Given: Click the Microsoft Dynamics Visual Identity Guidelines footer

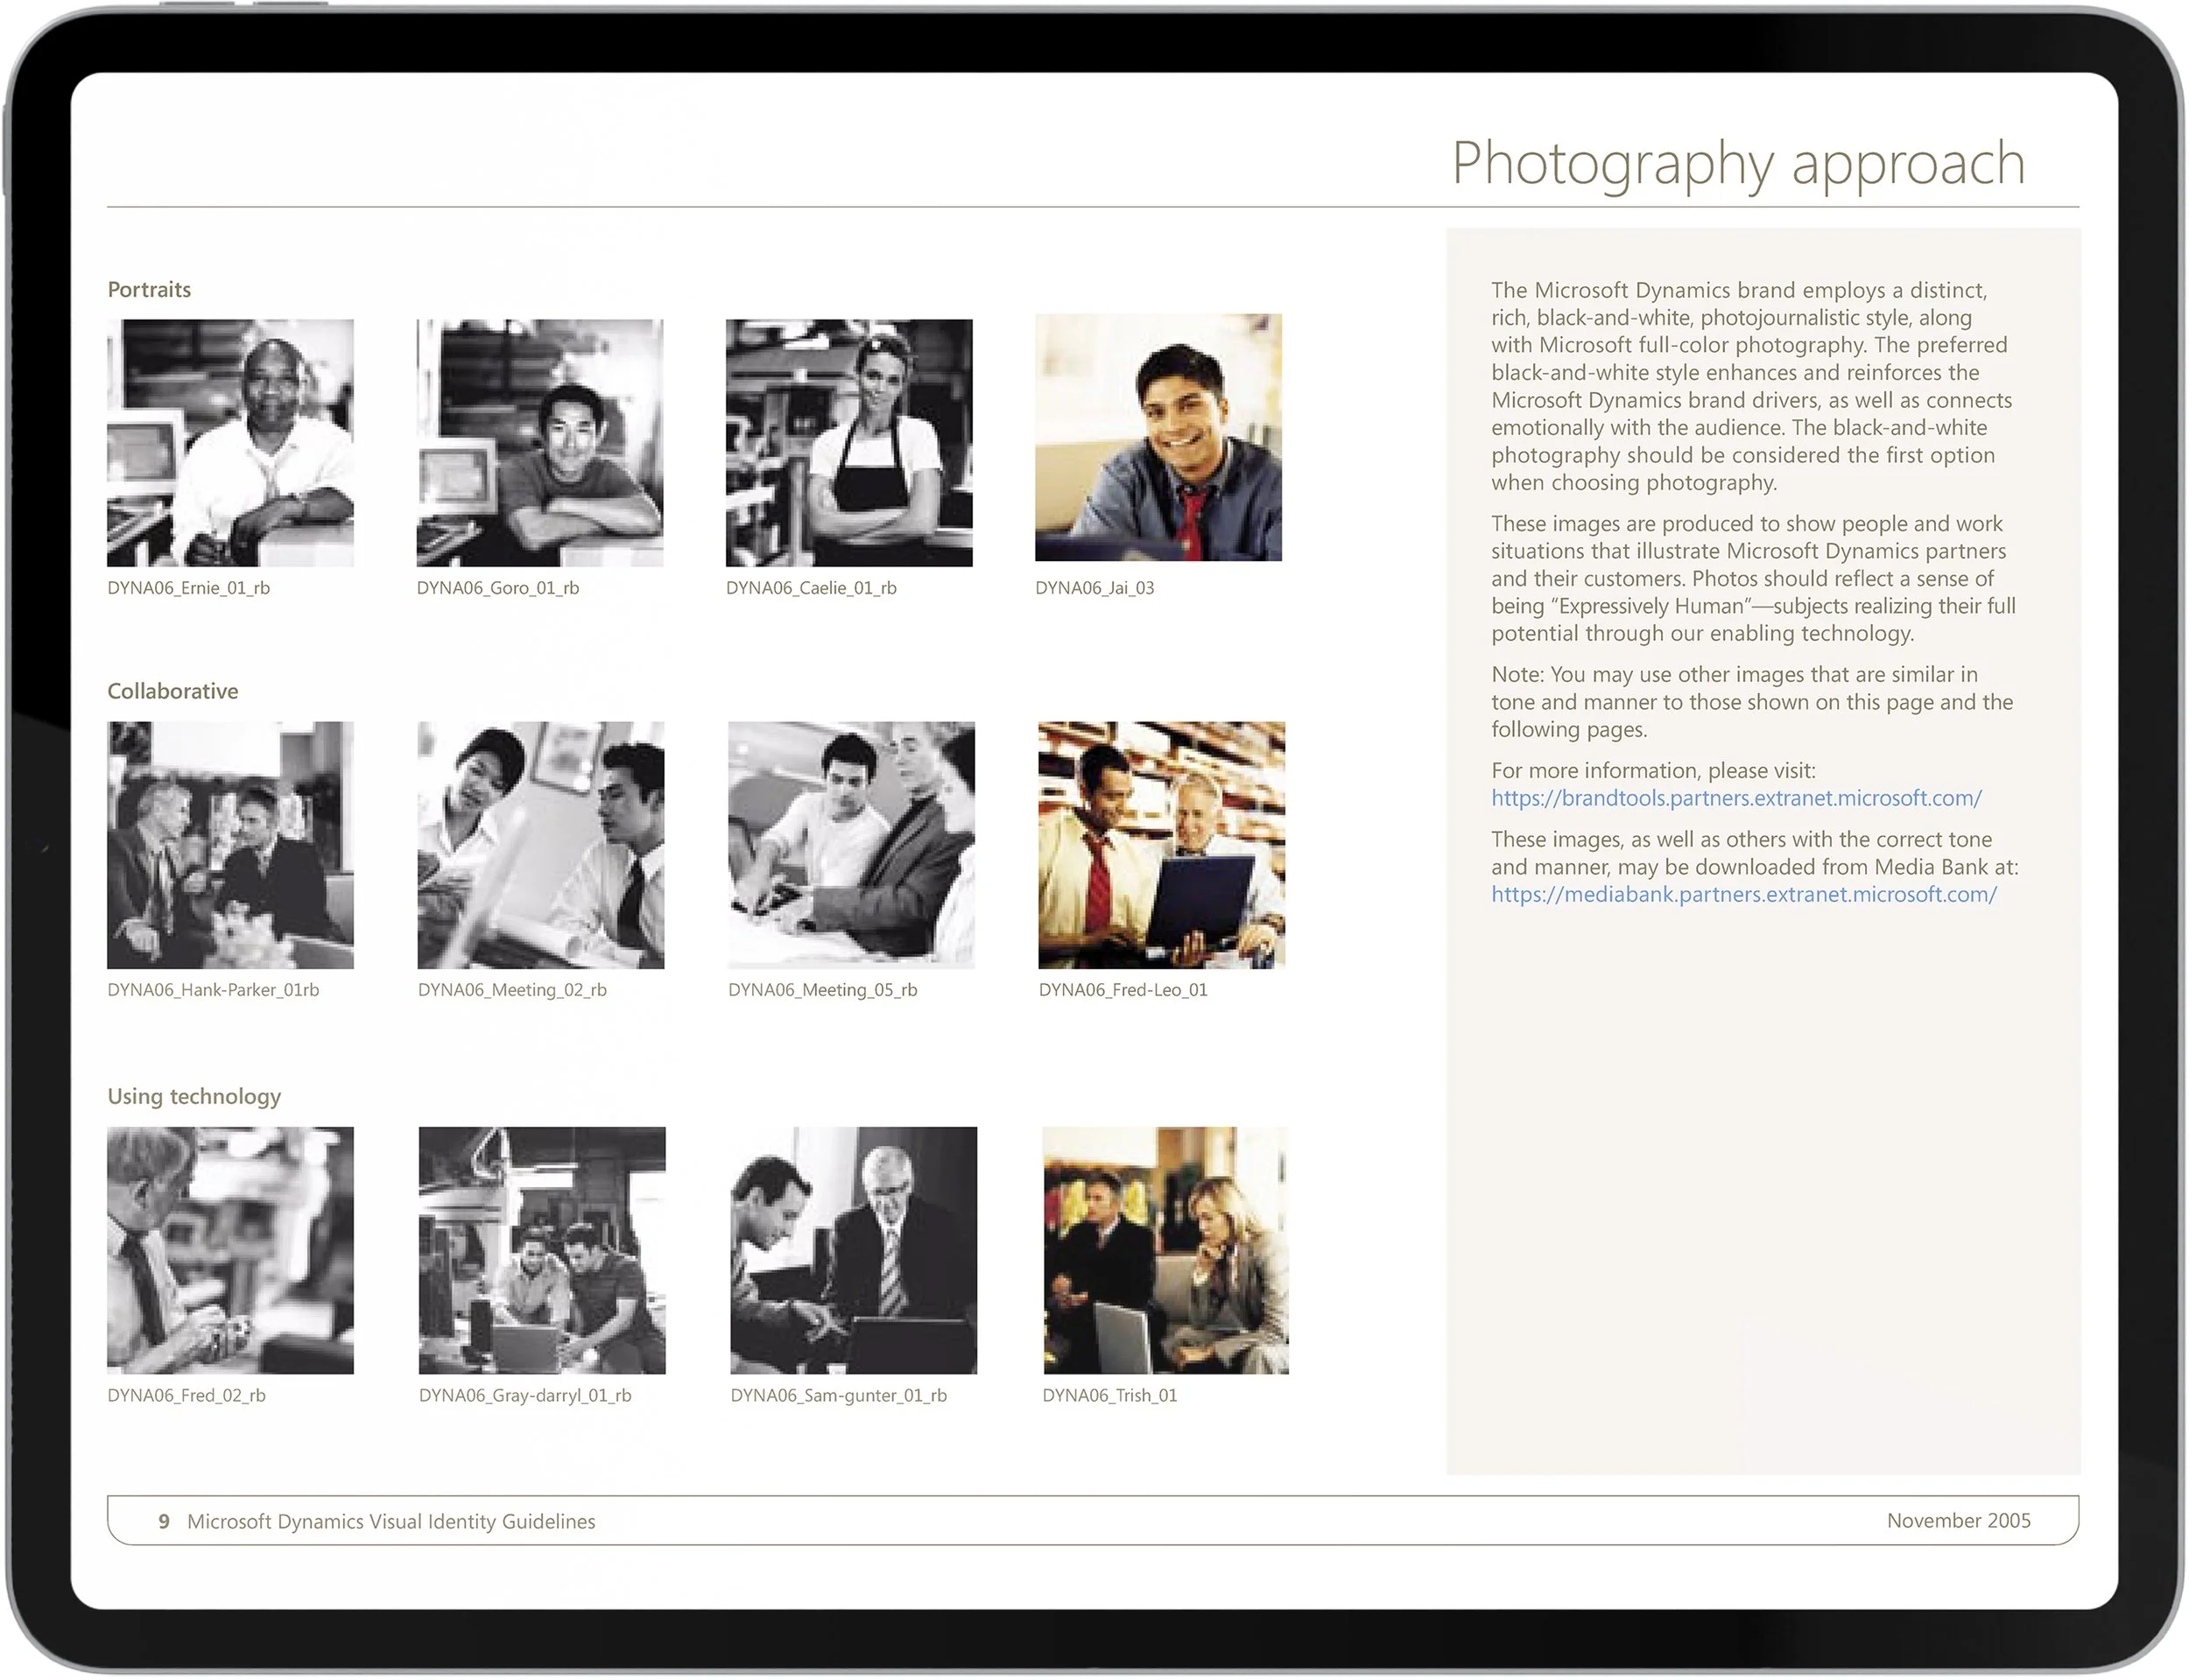Looking at the screenshot, I should coord(390,1521).
